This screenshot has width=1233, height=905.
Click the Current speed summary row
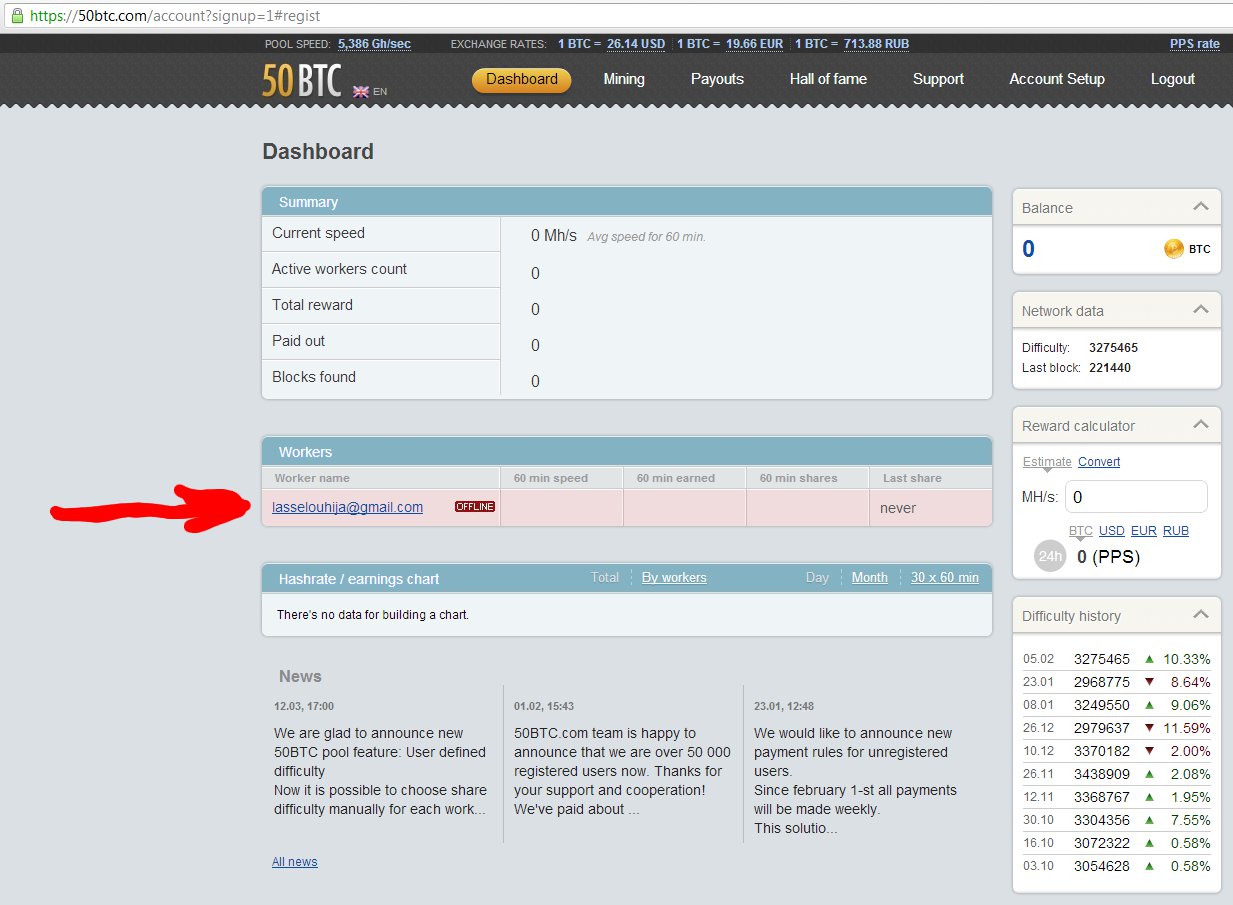[x=627, y=234]
